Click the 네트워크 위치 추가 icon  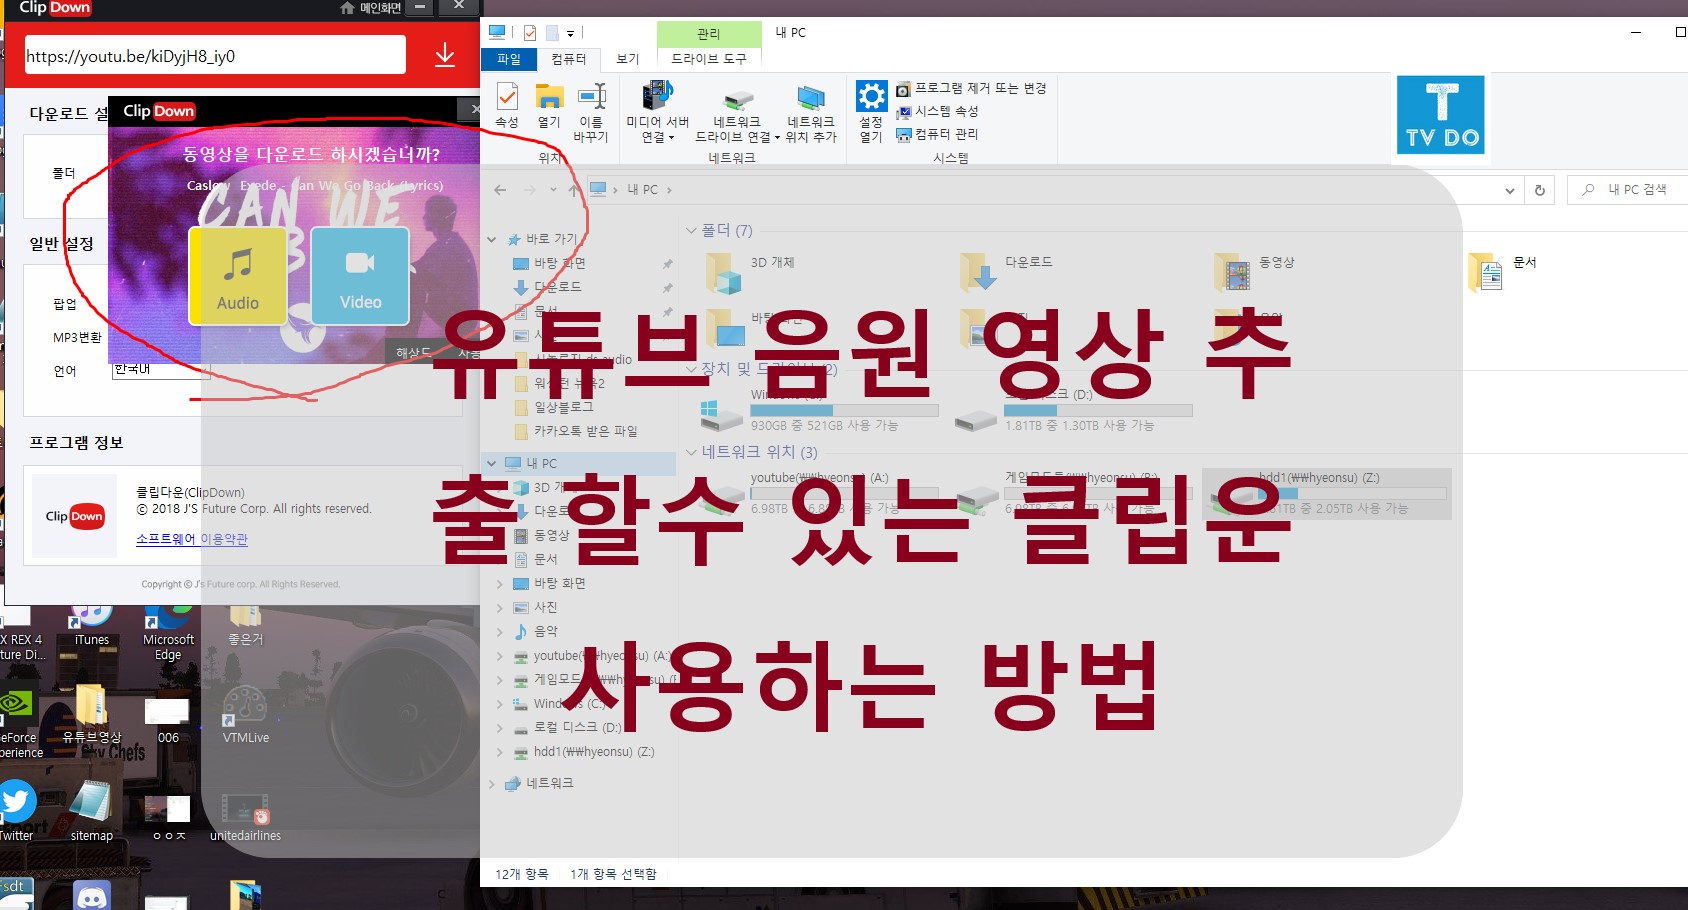811,112
